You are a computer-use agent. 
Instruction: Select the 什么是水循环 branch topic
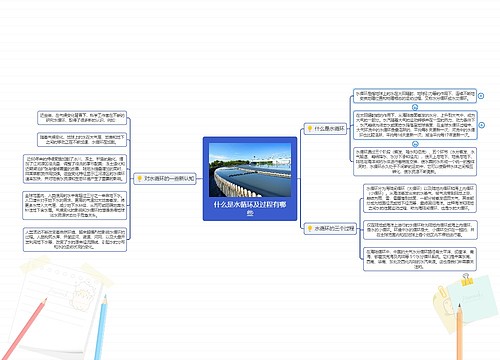pos(325,128)
